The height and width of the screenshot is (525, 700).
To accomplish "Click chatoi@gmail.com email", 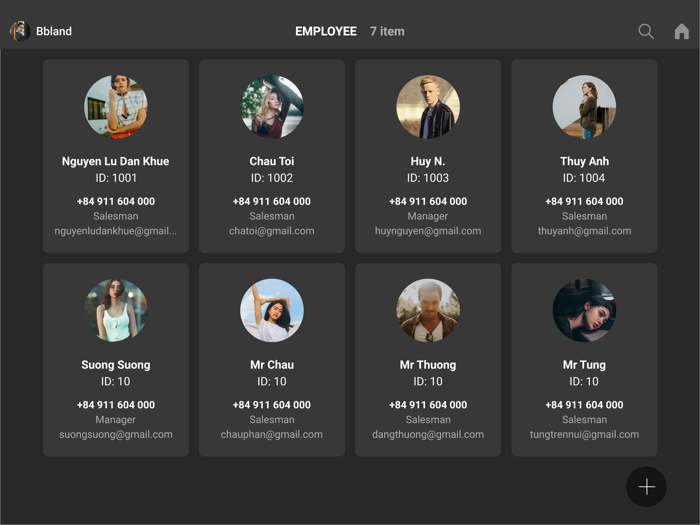I will click(272, 231).
